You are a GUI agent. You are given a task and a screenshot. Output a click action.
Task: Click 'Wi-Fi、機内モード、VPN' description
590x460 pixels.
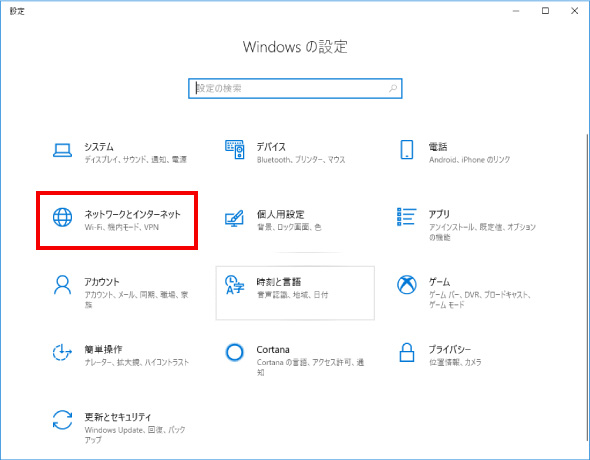click(122, 227)
